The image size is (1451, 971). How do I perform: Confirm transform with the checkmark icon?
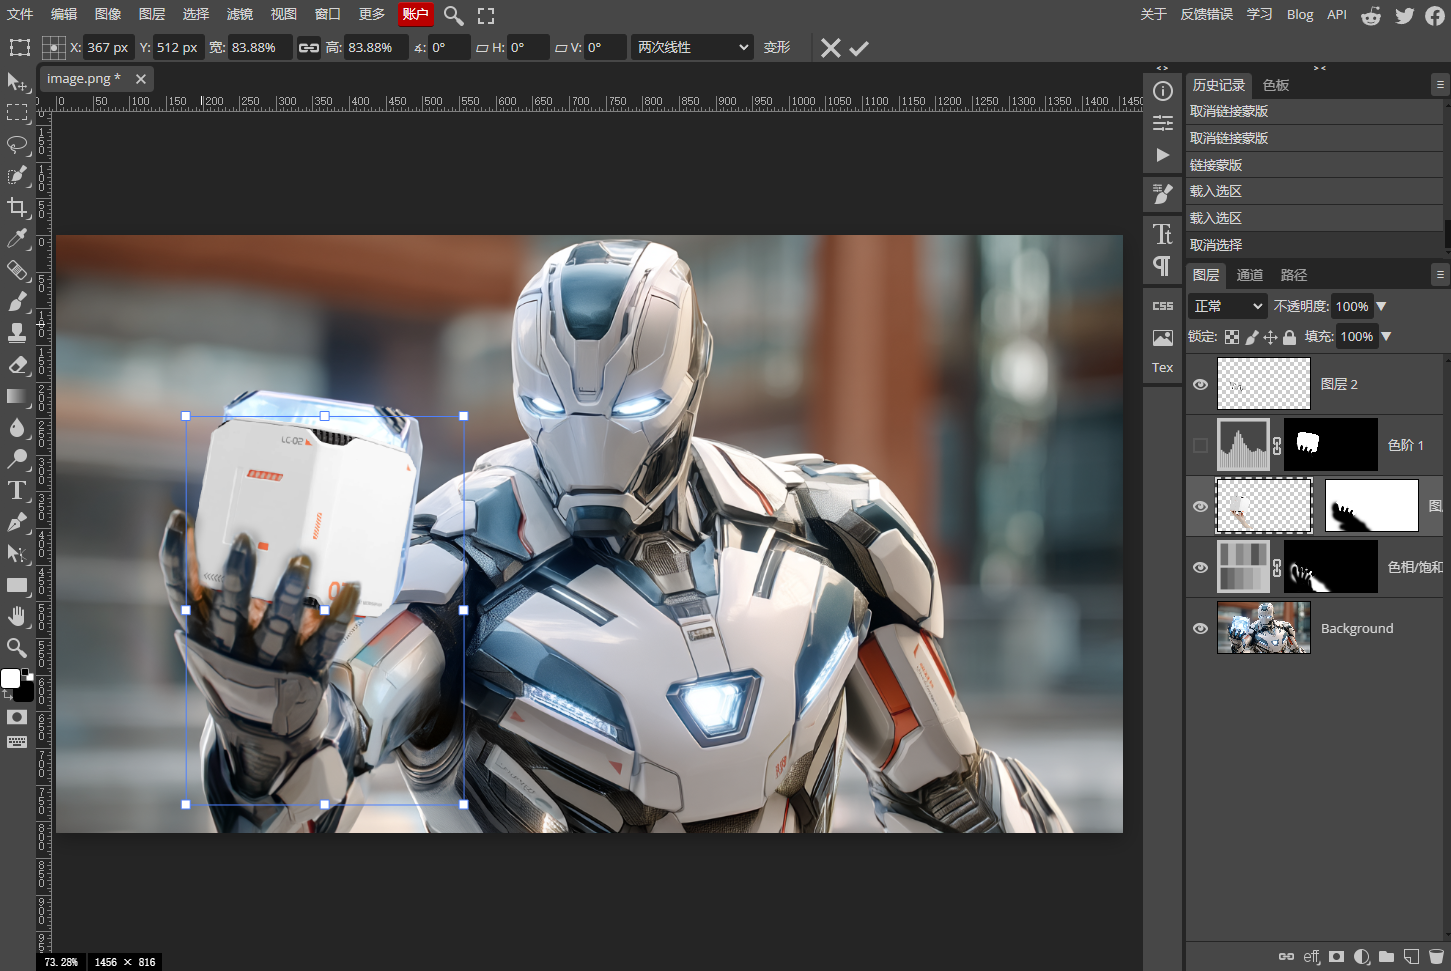click(859, 48)
